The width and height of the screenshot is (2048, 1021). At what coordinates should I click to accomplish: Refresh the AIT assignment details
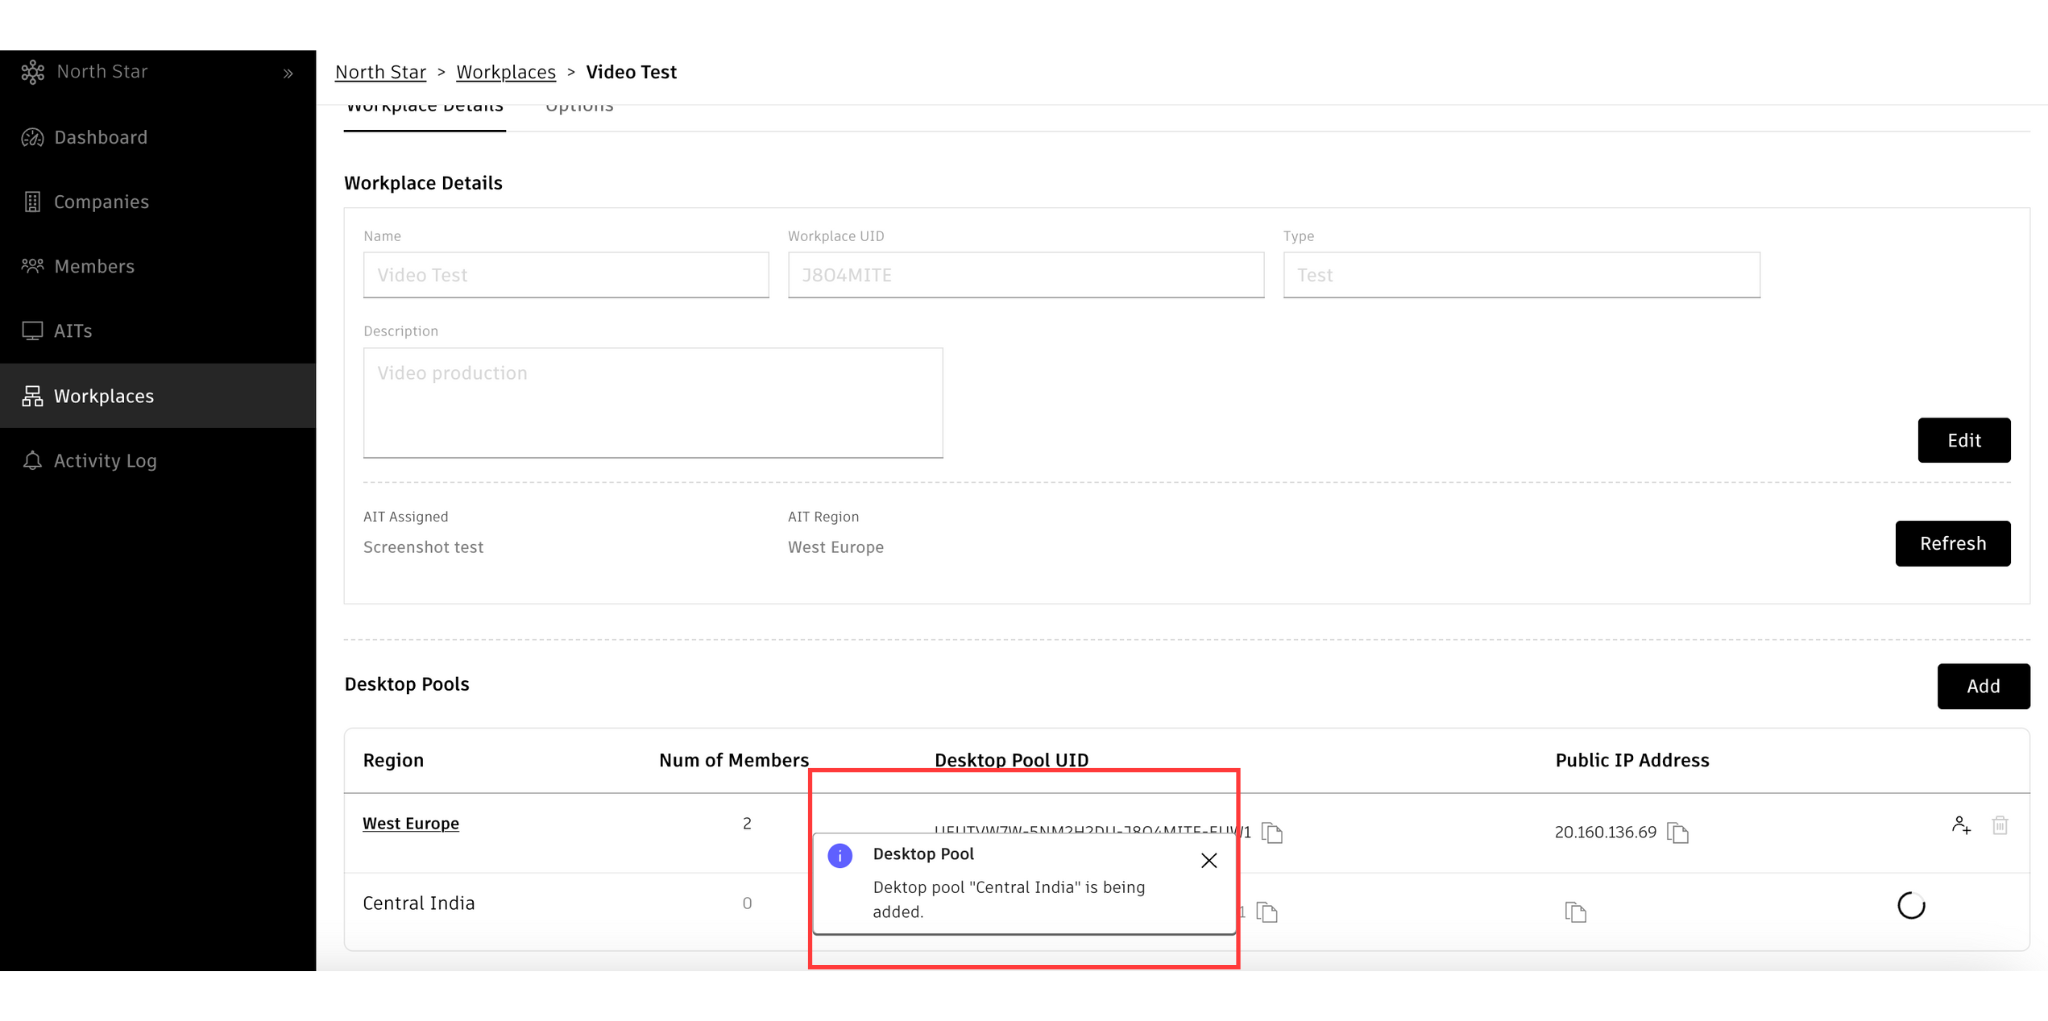[1952, 543]
